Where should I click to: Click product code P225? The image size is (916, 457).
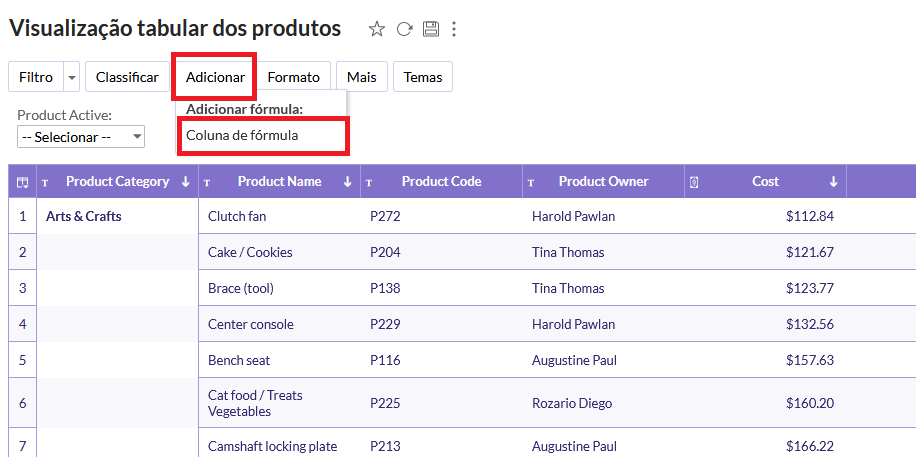click(x=385, y=403)
